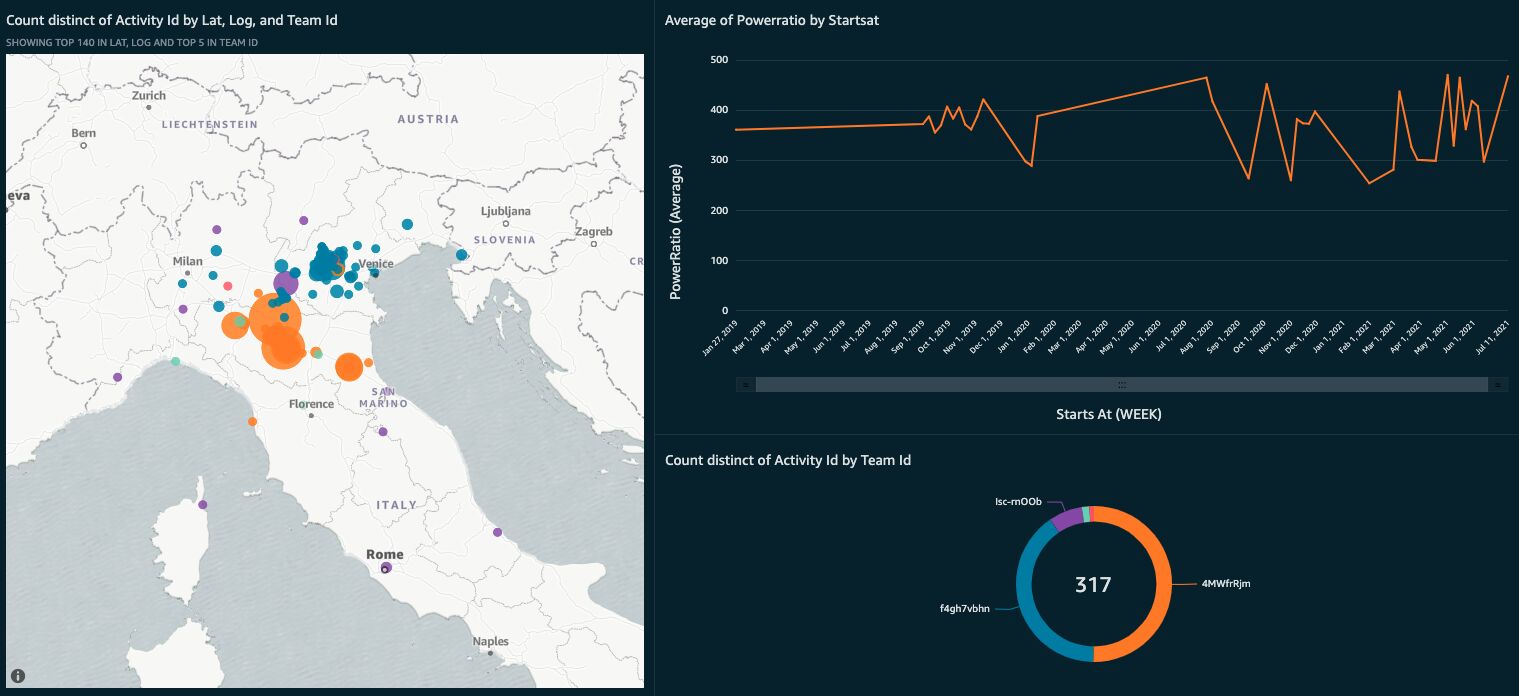Image resolution: width=1519 pixels, height=696 pixels.
Task: Click the purple bubble near Rome
Action: (388, 567)
